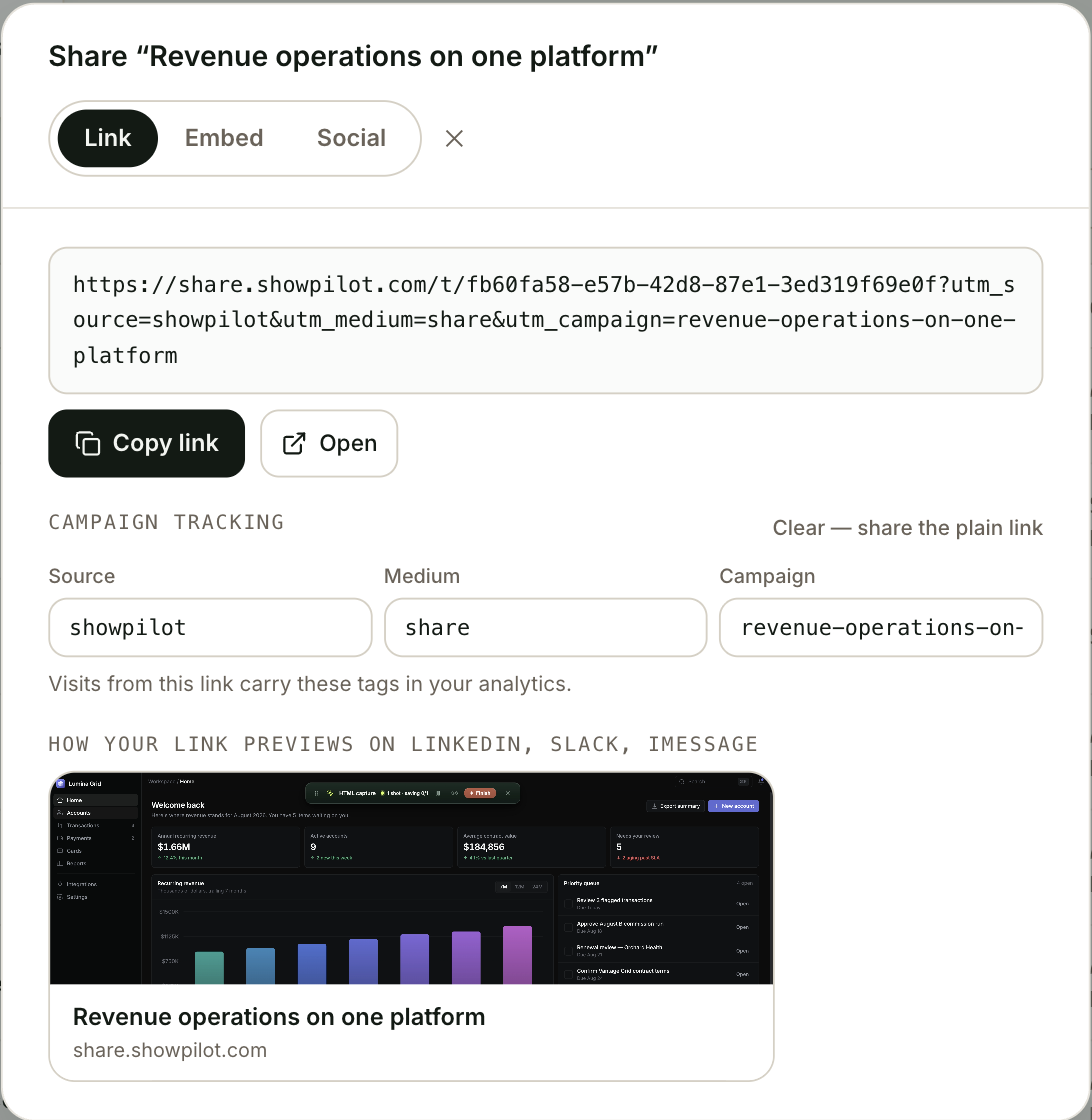Click the Copy link button
Image resolution: width=1092 pixels, height=1120 pixels.
tap(146, 443)
